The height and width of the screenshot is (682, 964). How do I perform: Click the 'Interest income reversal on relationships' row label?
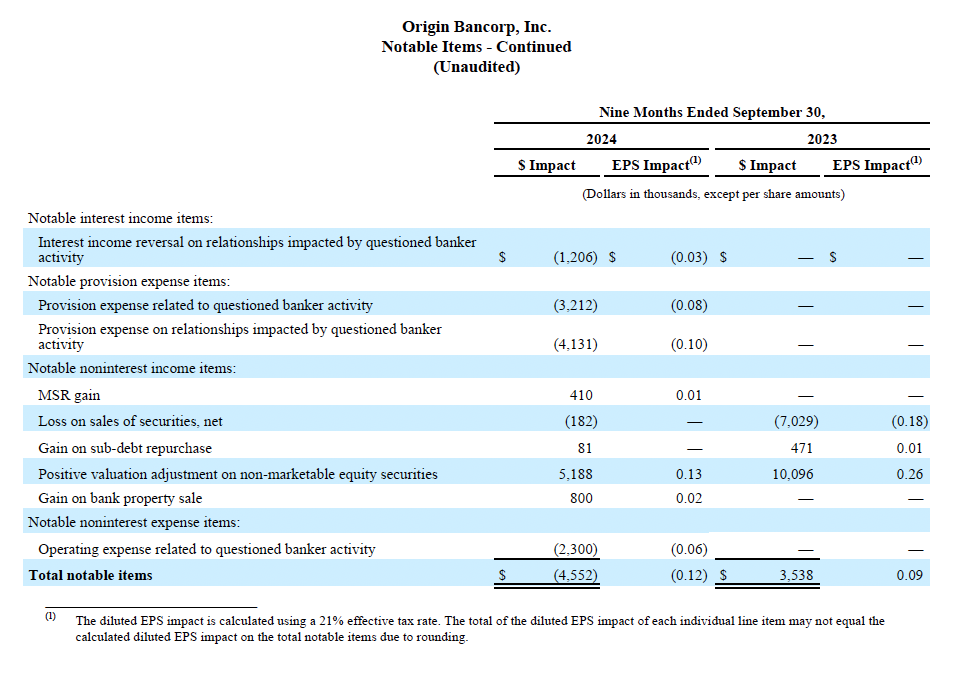pyautogui.click(x=257, y=250)
